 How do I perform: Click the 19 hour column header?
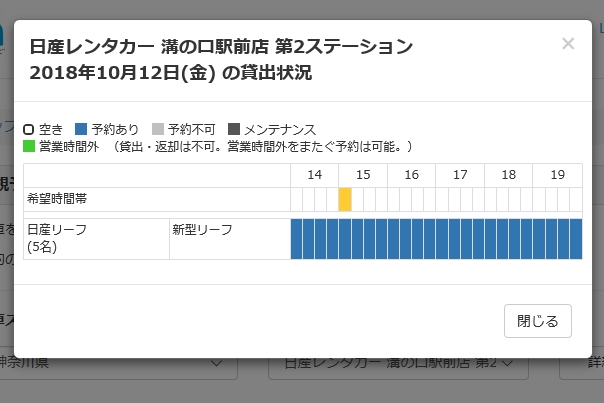(557, 175)
